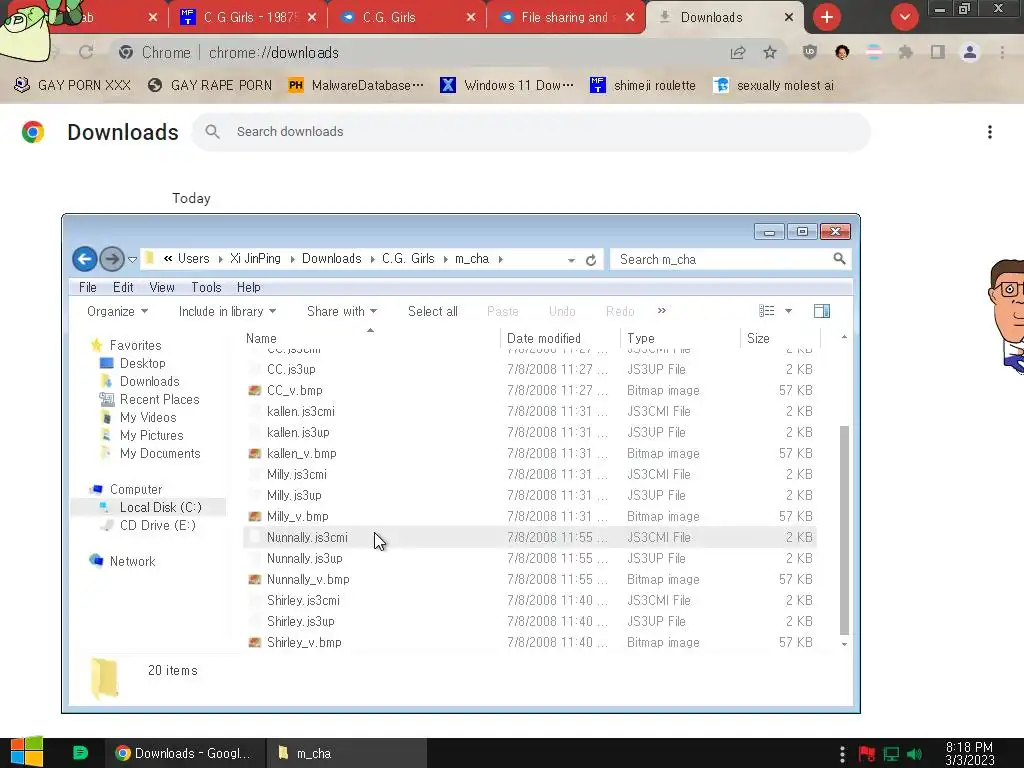Image resolution: width=1024 pixels, height=768 pixels.
Task: Open the recent locations dropdown arrow
Action: pyautogui.click(x=133, y=260)
